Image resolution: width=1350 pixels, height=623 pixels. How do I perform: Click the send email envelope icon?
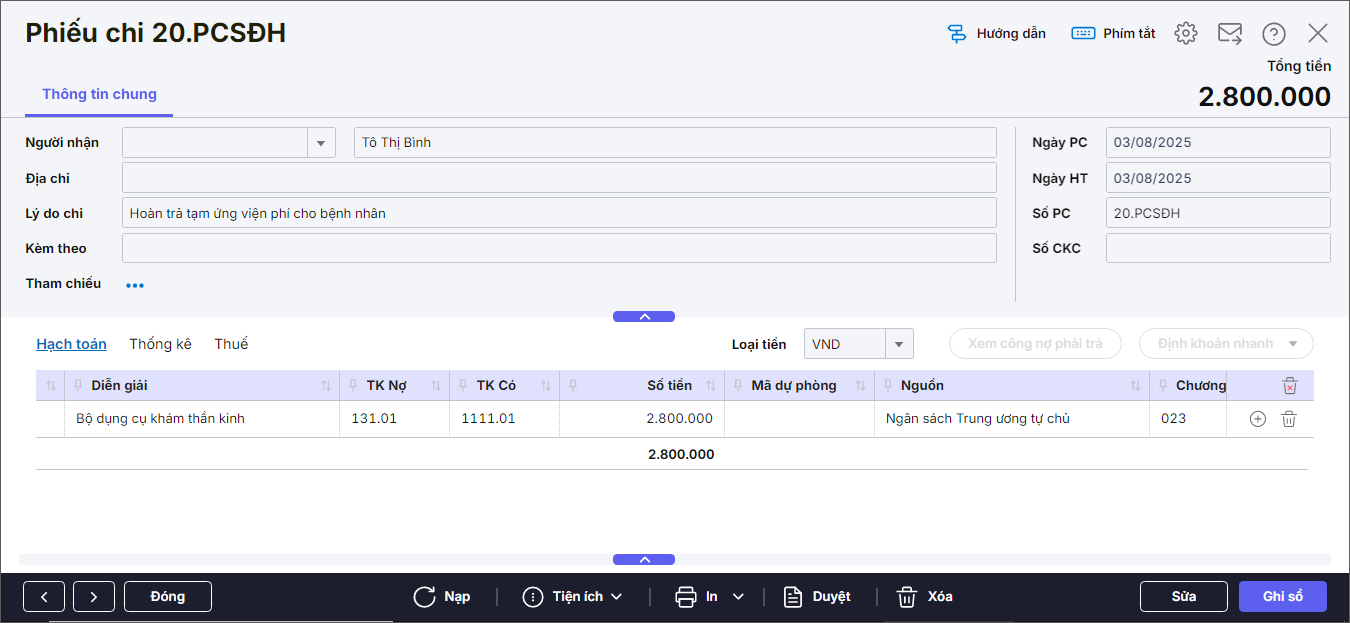coord(1230,33)
